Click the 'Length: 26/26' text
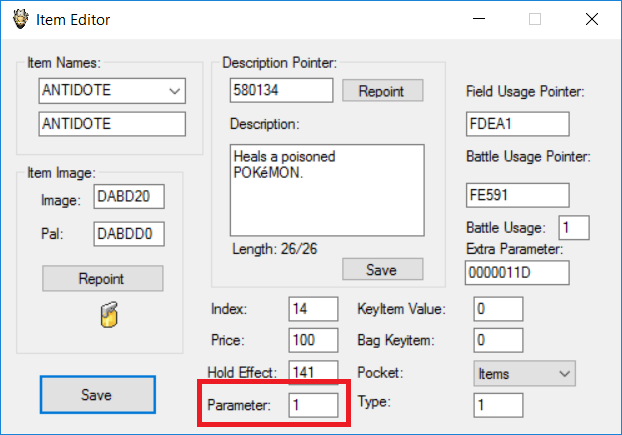622x435 pixels. point(275,249)
